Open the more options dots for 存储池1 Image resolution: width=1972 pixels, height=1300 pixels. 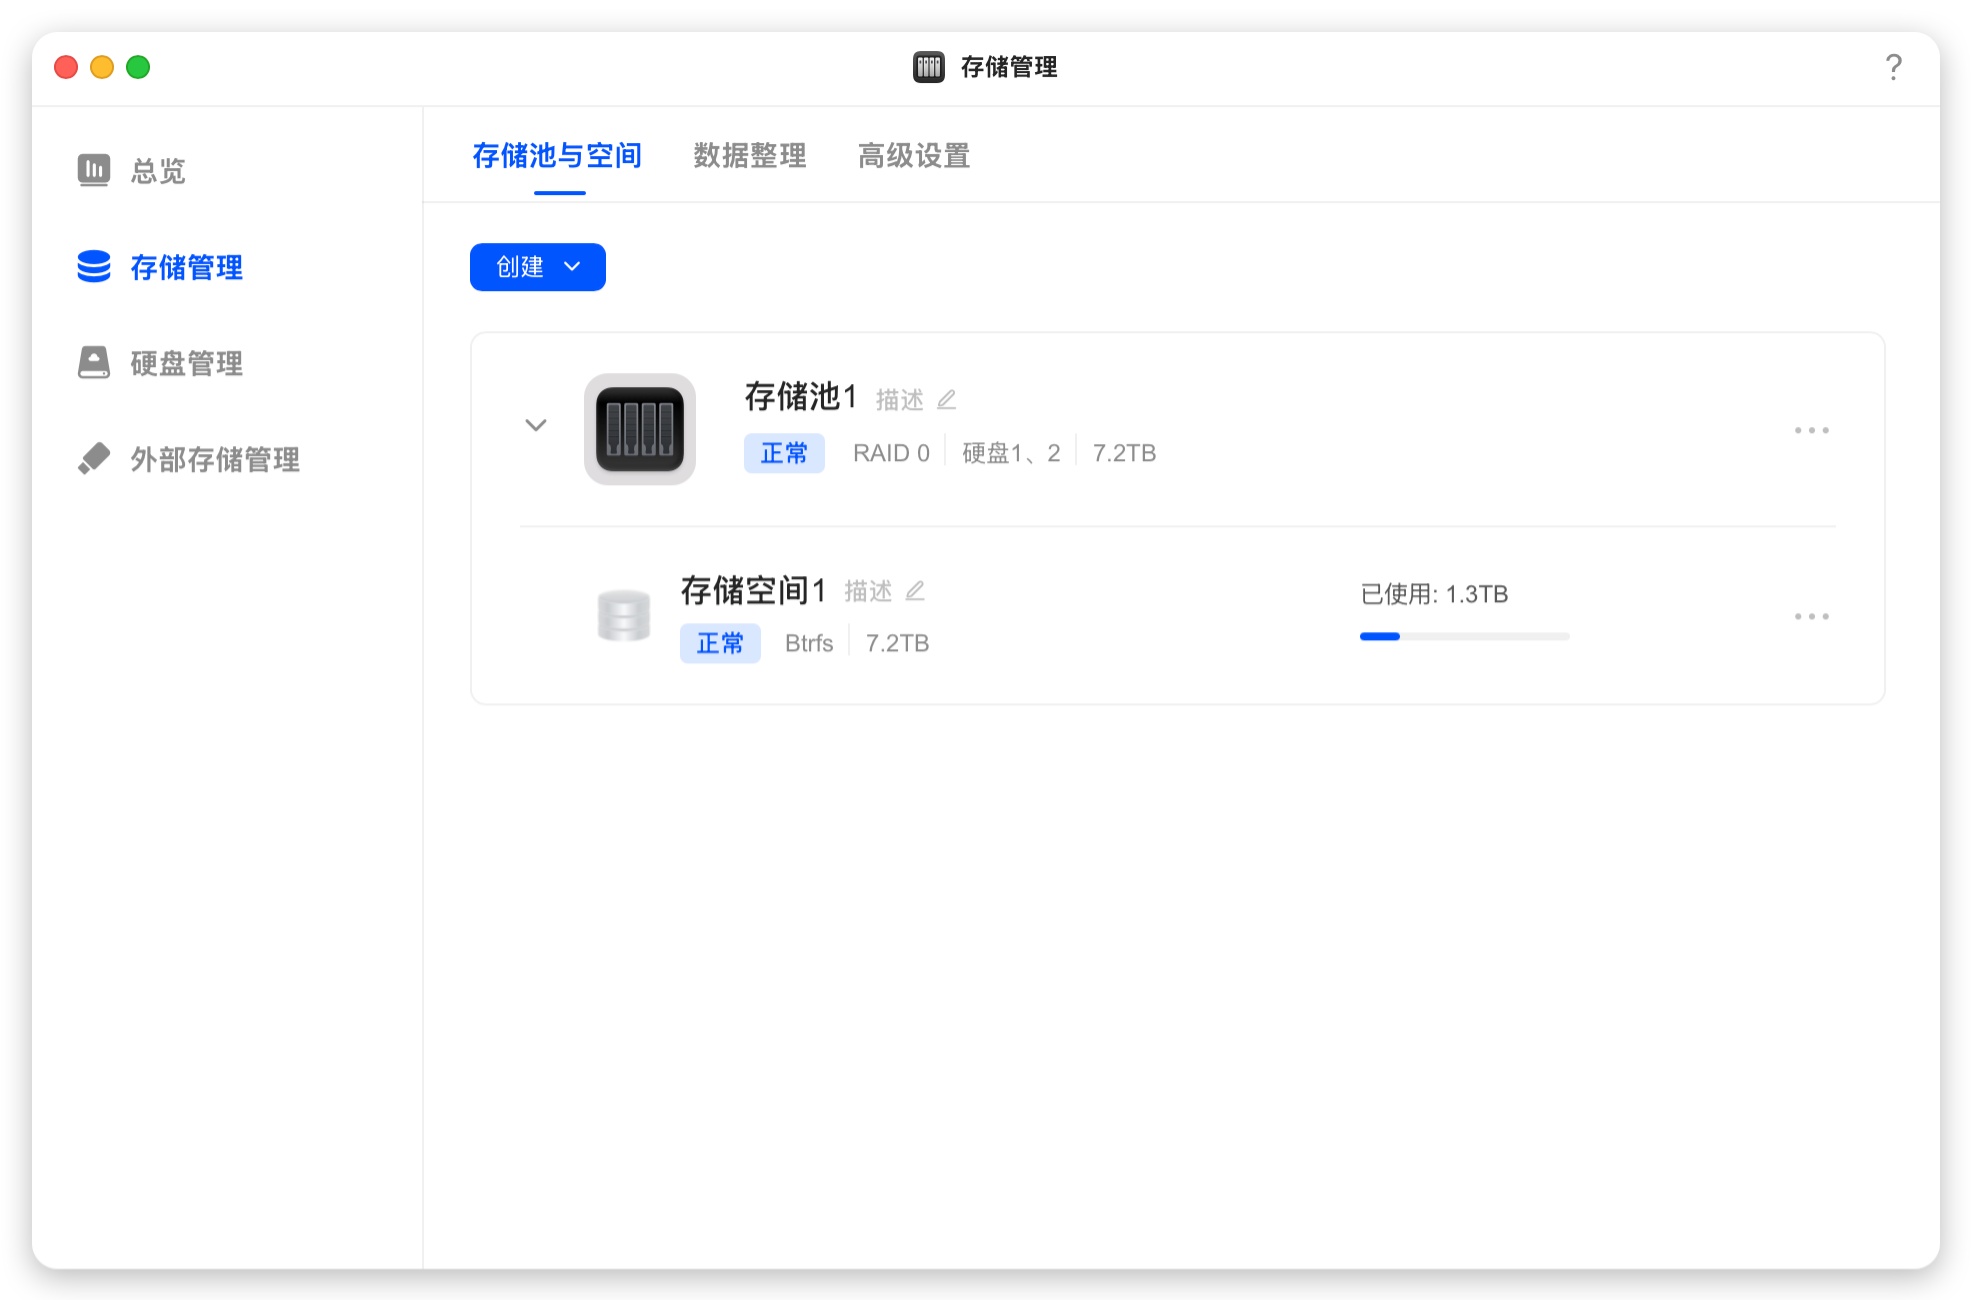coord(1811,430)
